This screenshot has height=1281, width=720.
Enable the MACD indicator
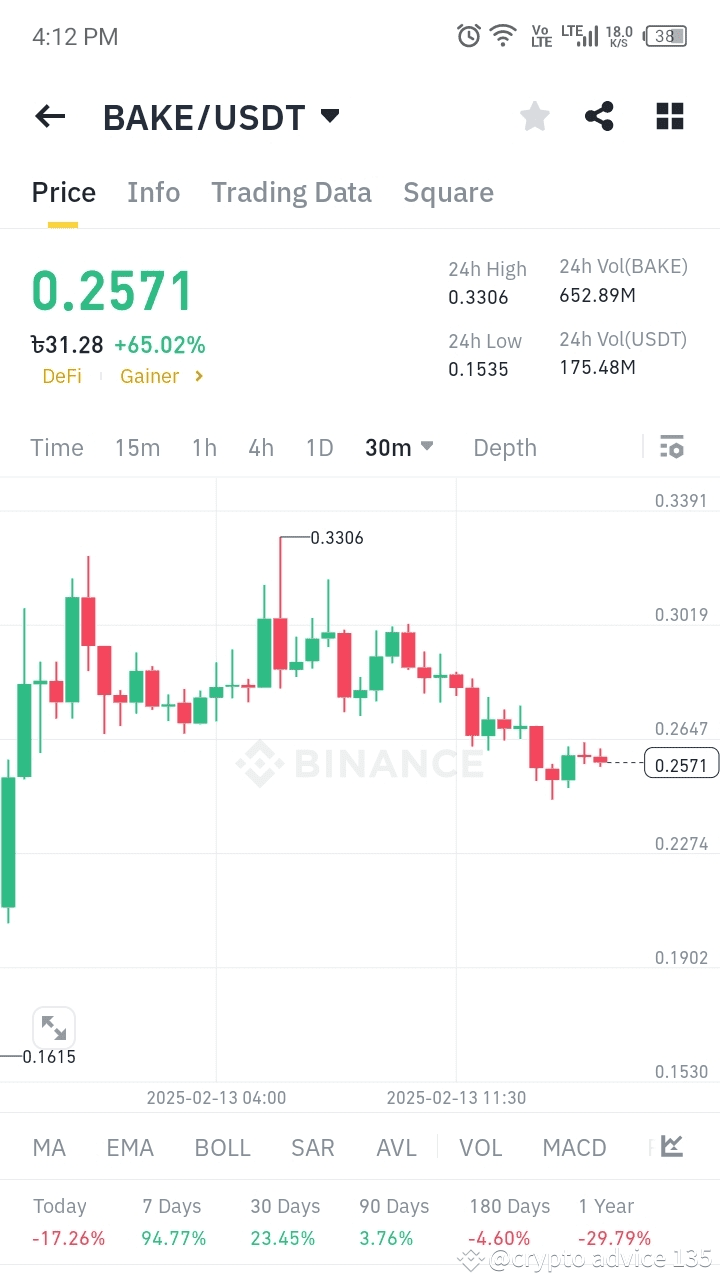pyautogui.click(x=574, y=1147)
